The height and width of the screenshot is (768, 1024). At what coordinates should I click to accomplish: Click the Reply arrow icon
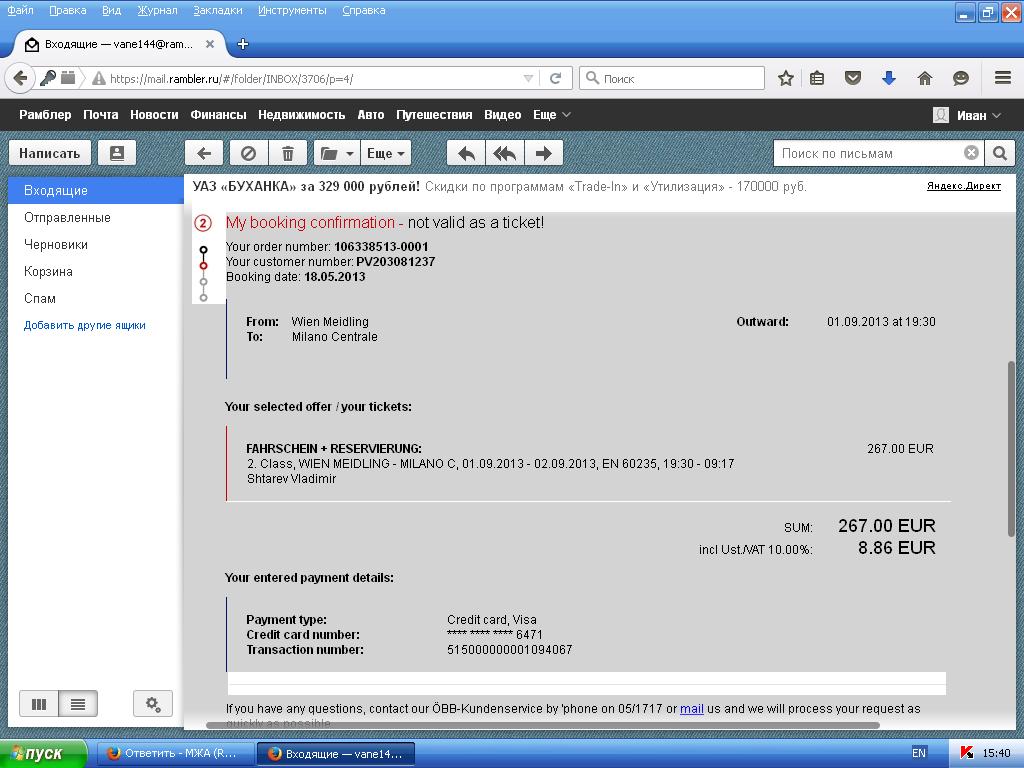pyautogui.click(x=466, y=153)
